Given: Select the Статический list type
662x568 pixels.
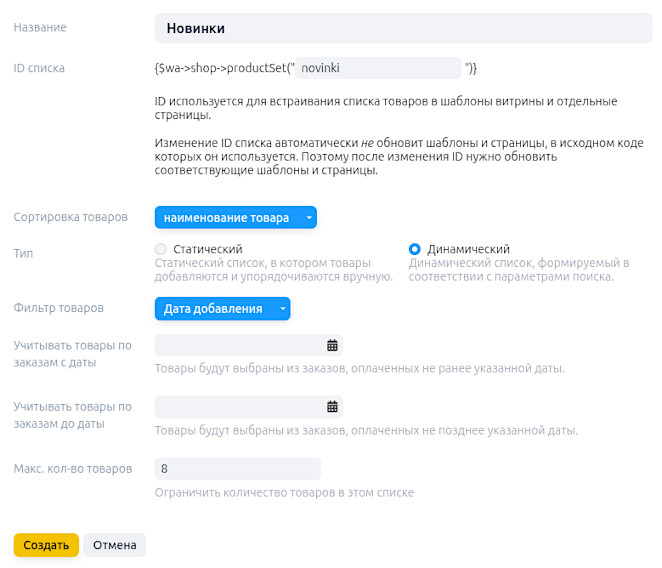Looking at the screenshot, I should click(161, 249).
